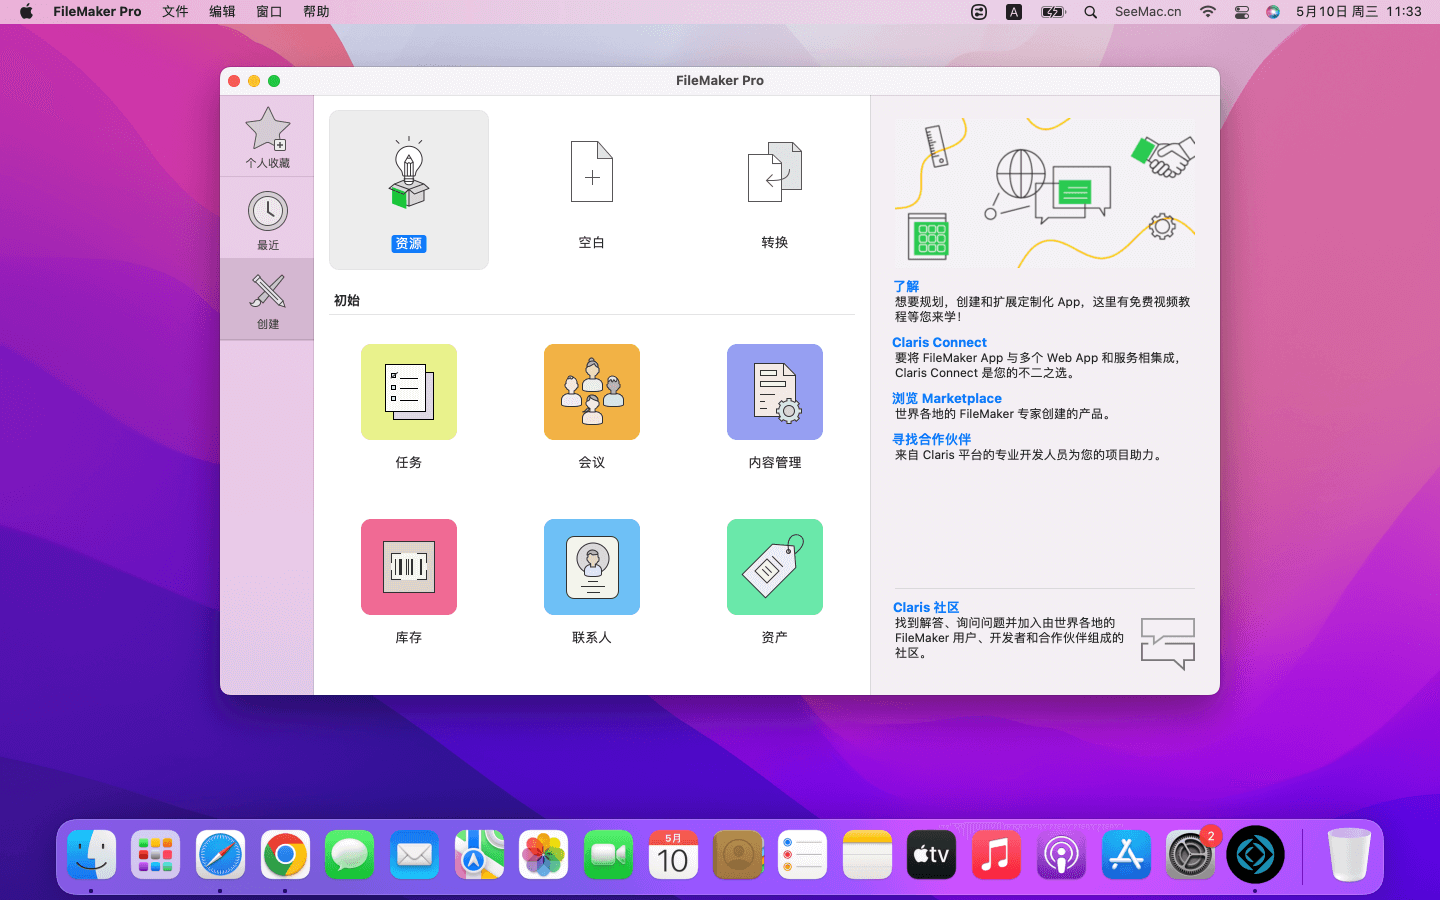This screenshot has height=900, width=1440.
Task: Click the SeeMac.cn menu bar text
Action: 1147,12
